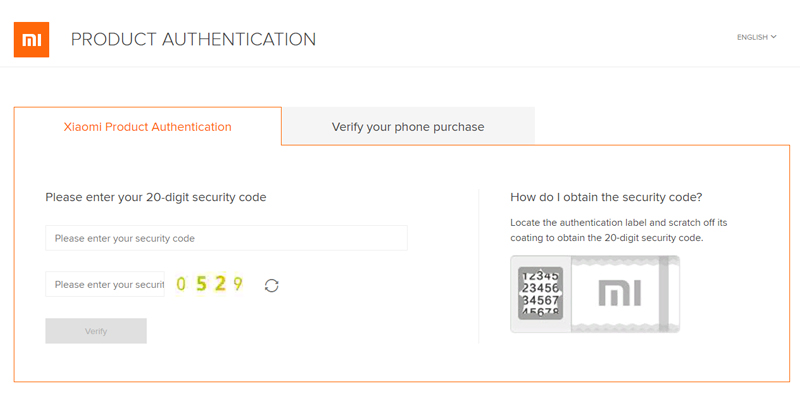
Task: Click the scratched digits area on label image
Action: (x=540, y=293)
